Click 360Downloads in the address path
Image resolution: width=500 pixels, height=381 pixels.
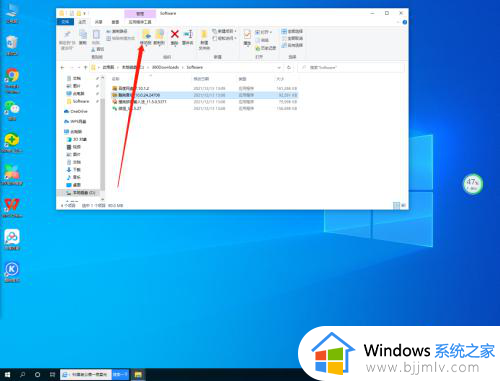(x=166, y=67)
